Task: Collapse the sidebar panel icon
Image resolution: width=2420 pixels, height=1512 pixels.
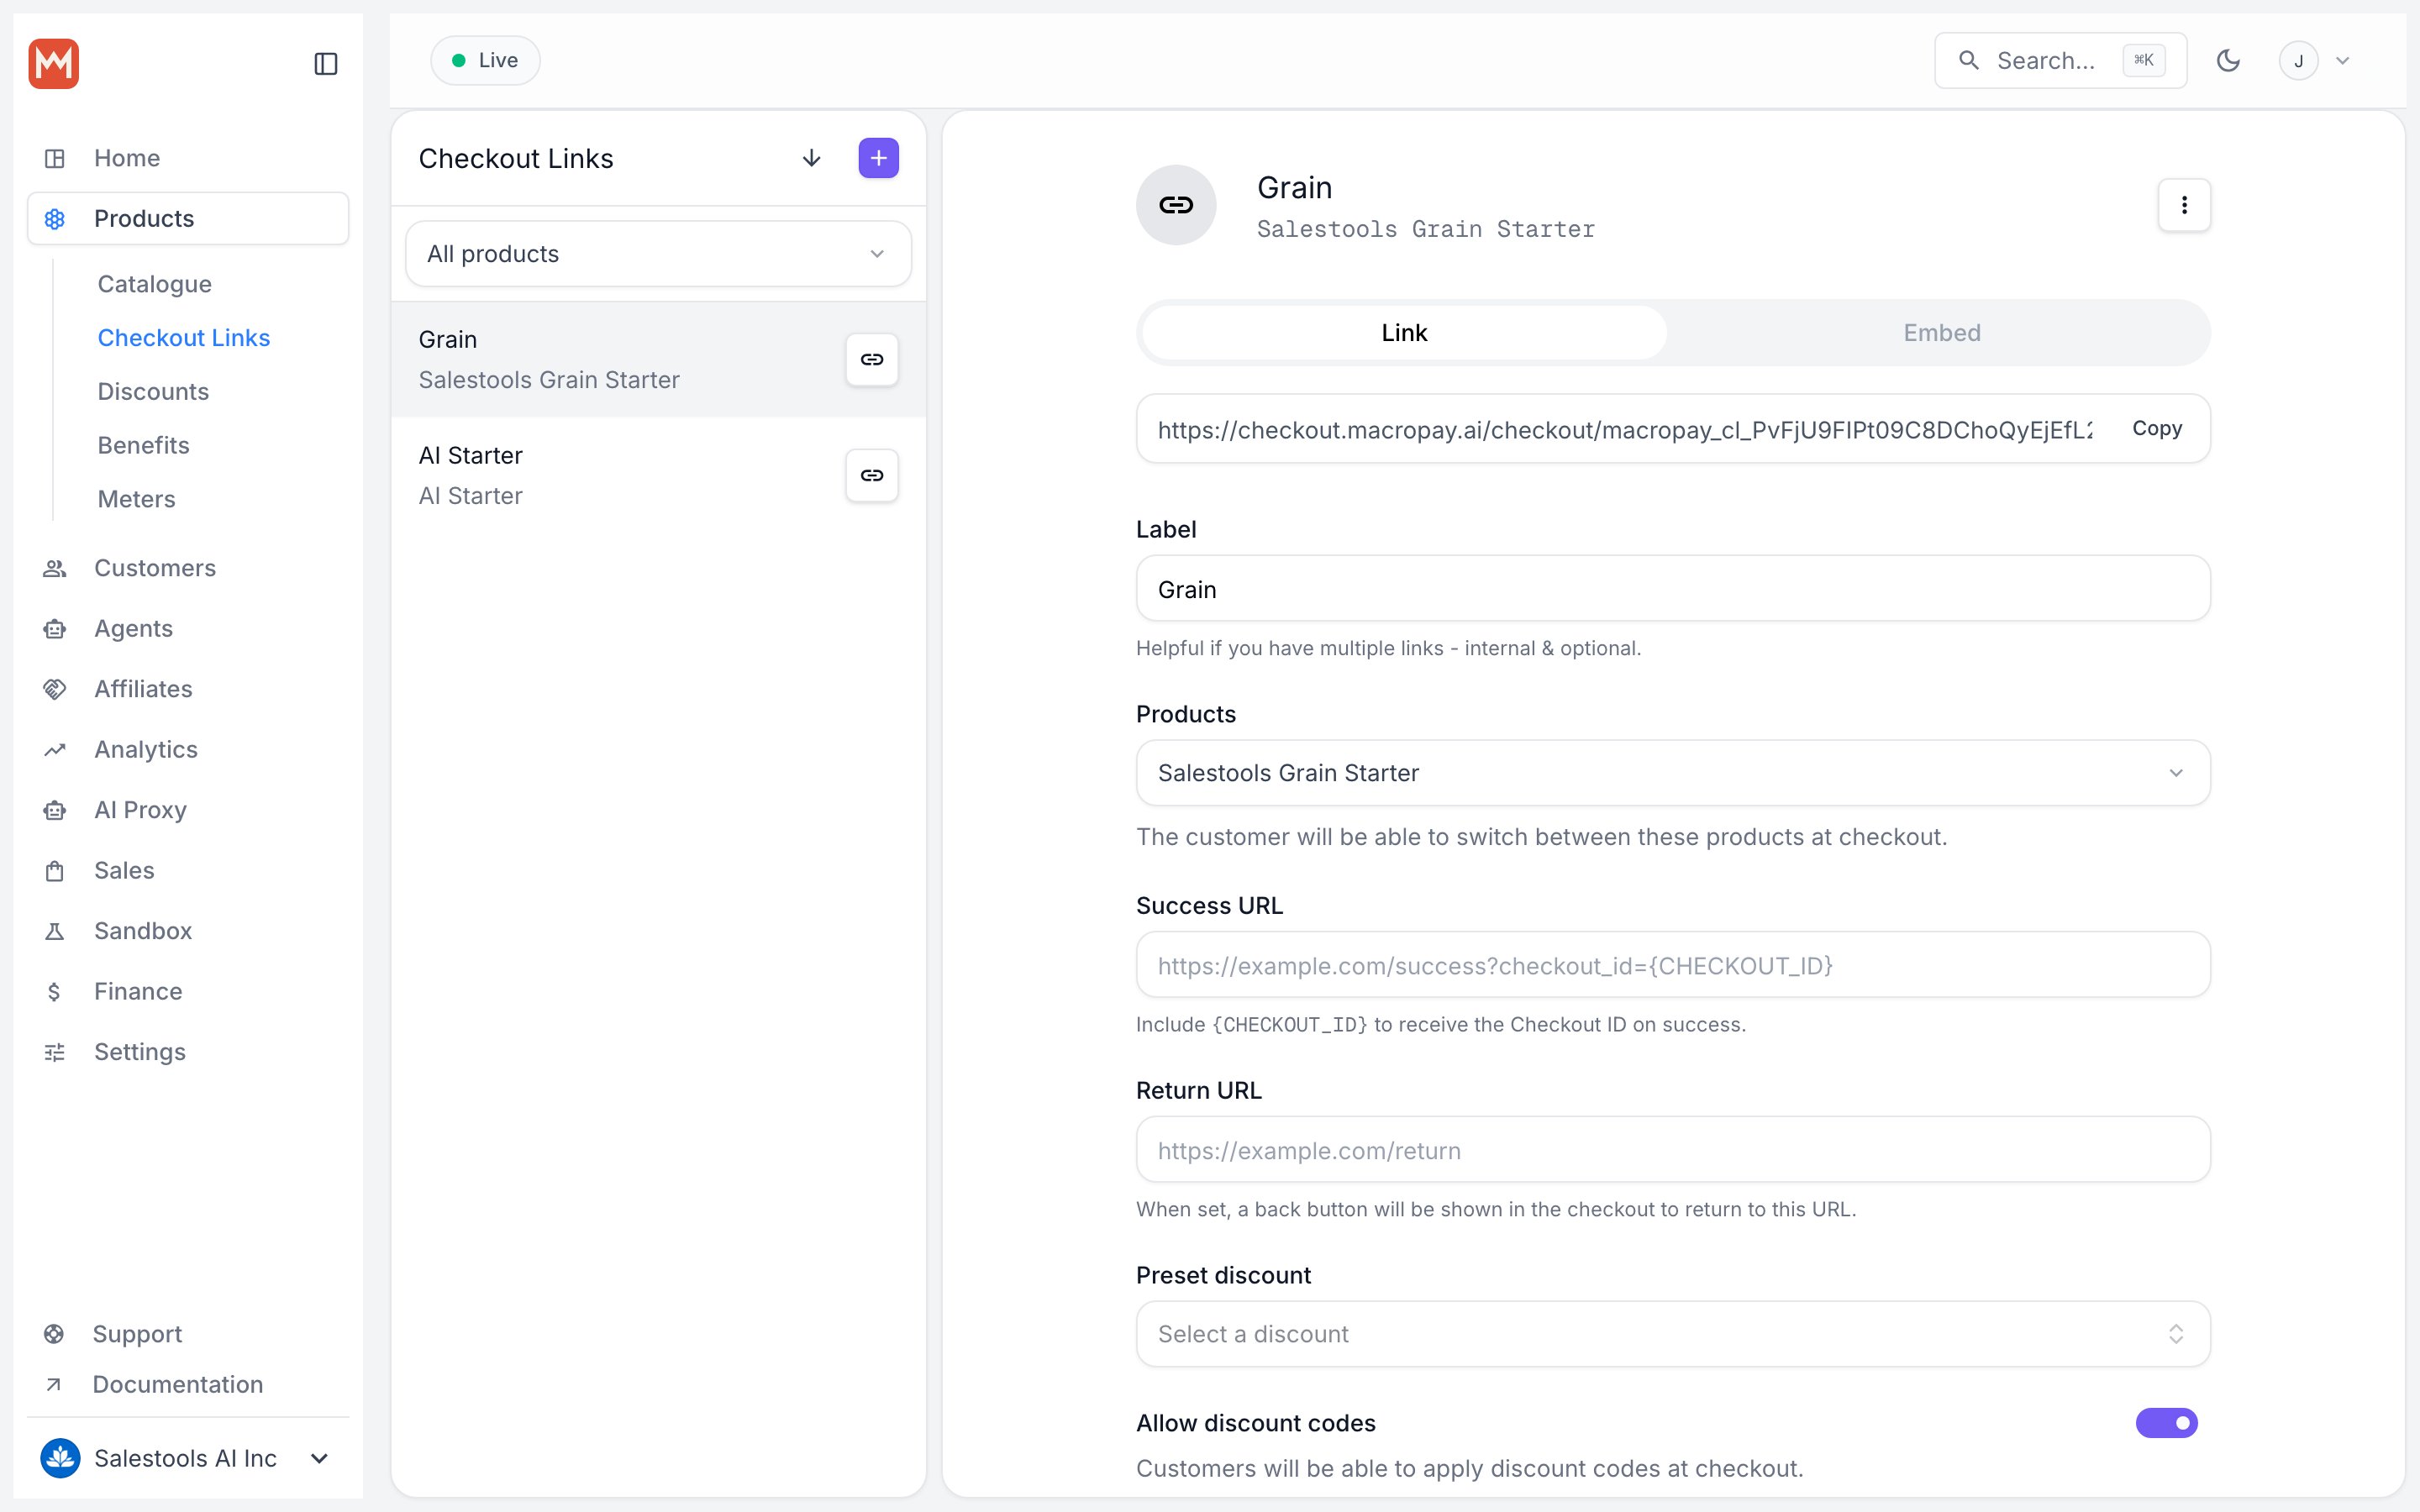Action: 325,64
